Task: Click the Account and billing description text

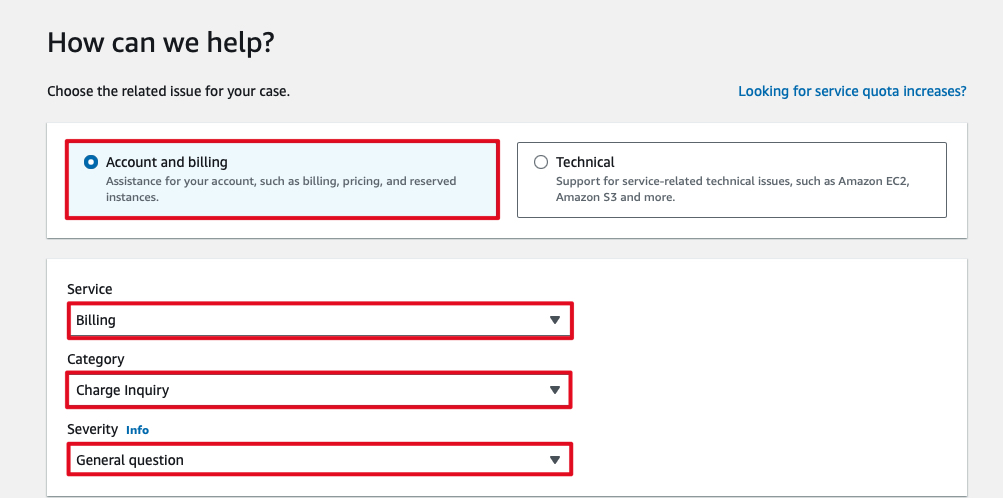Action: click(280, 189)
